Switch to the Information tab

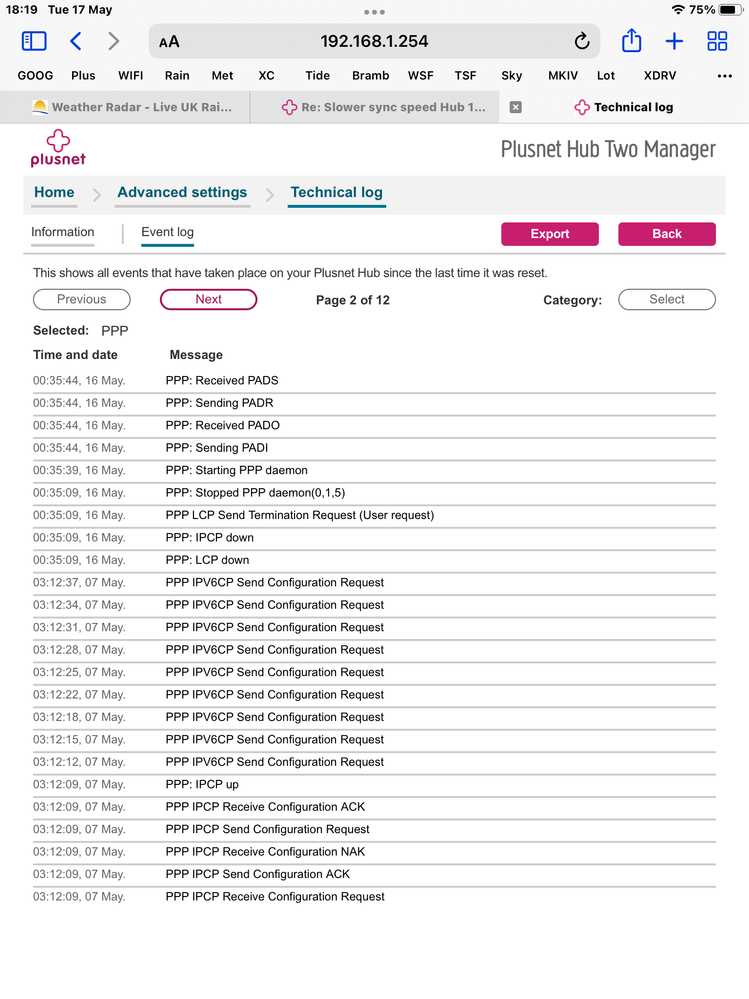62,232
